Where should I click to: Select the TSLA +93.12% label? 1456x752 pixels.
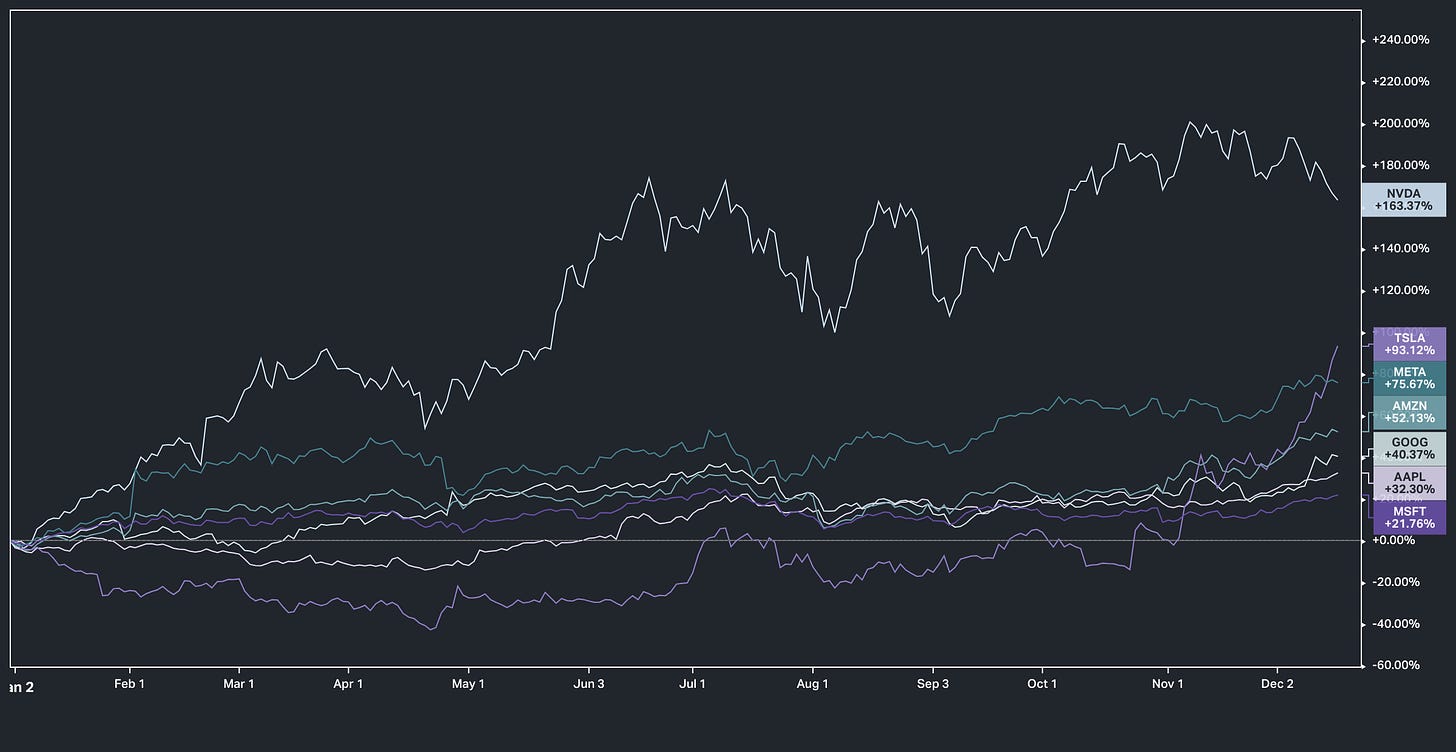click(1409, 344)
